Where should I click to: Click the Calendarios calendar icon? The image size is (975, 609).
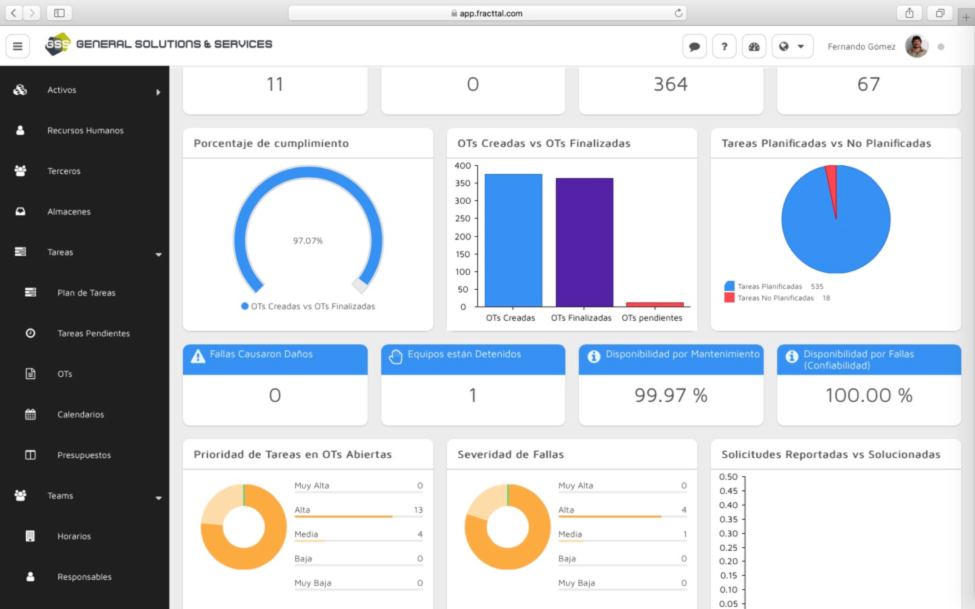point(30,414)
